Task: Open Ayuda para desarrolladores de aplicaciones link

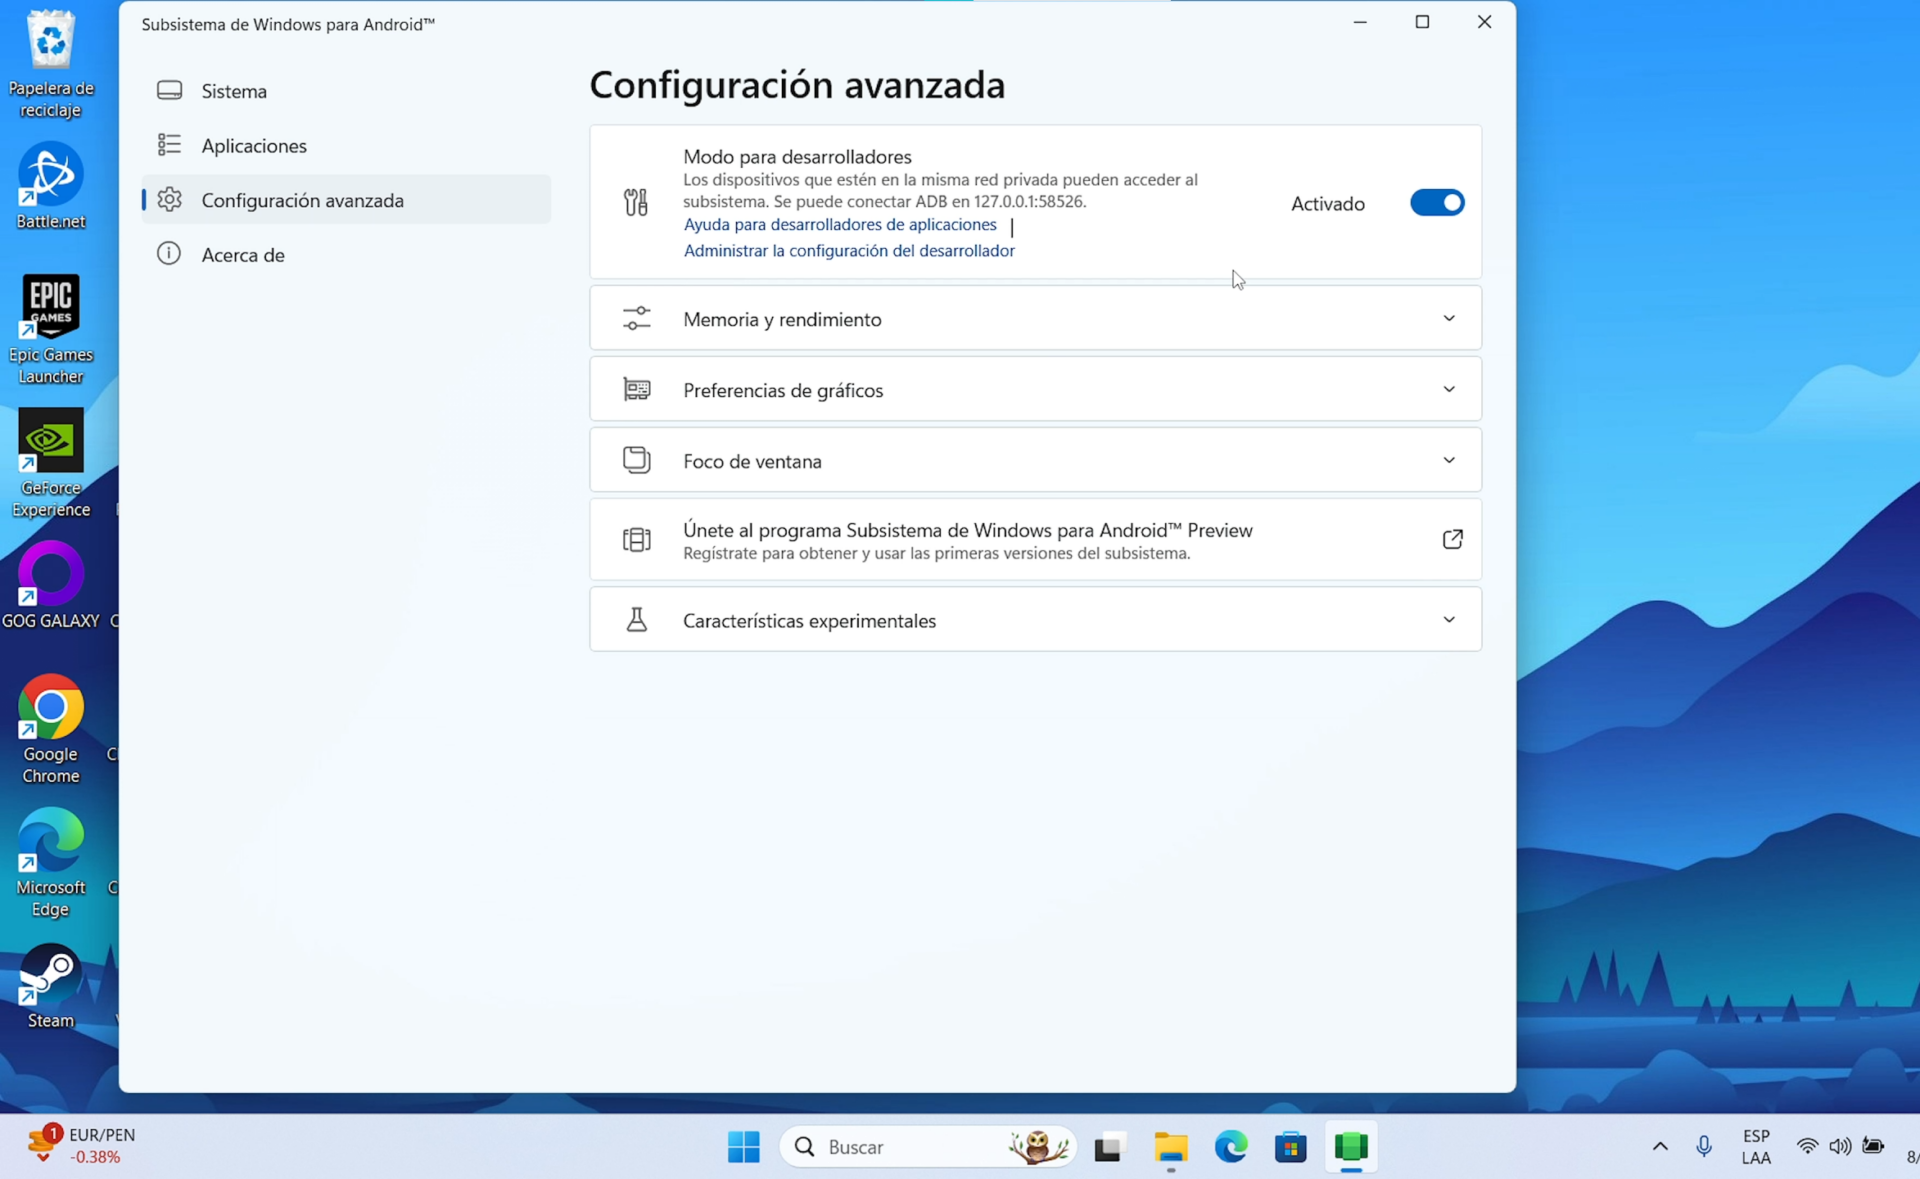Action: coord(840,225)
